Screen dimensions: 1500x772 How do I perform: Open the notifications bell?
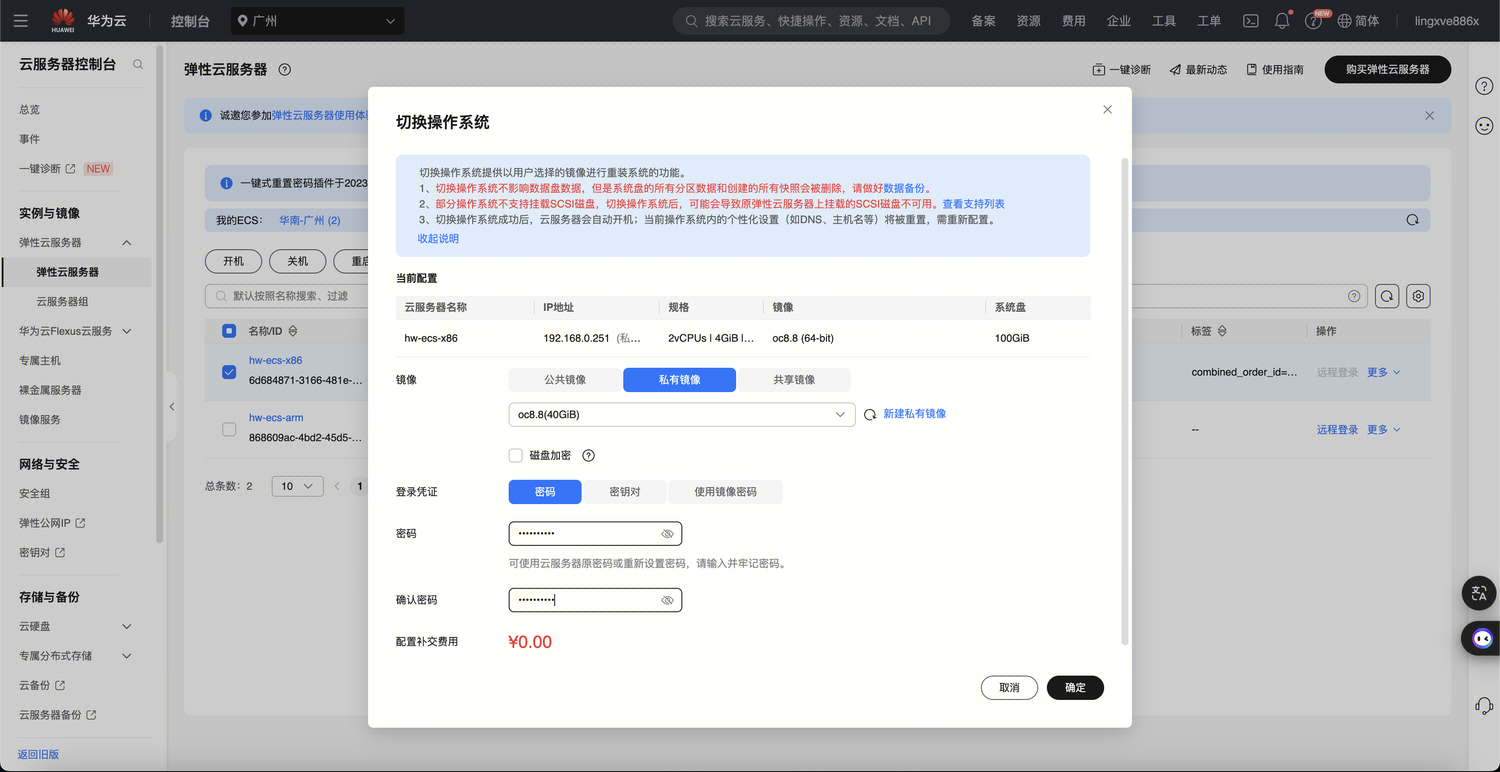tap(1282, 21)
